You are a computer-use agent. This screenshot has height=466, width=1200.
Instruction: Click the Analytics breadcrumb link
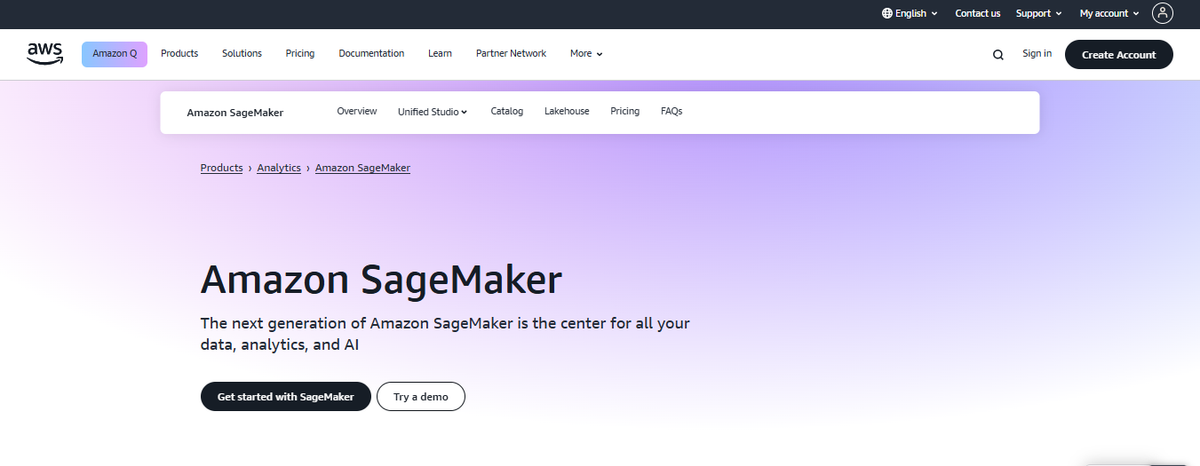[x=279, y=168]
